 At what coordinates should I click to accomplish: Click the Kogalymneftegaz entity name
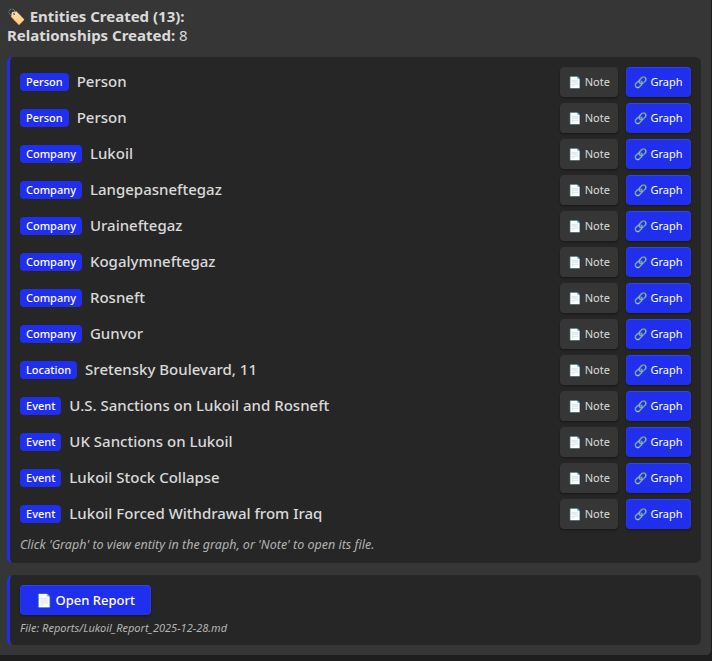click(153, 262)
